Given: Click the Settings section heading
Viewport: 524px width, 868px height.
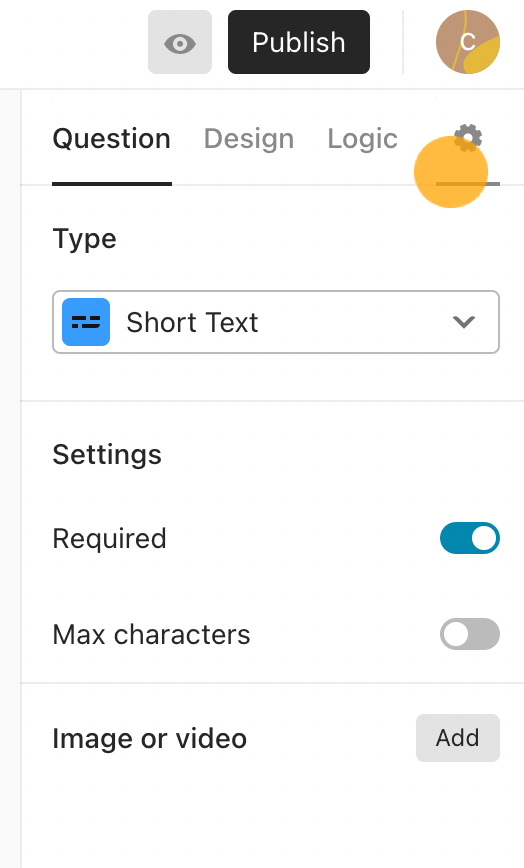Looking at the screenshot, I should coord(107,454).
